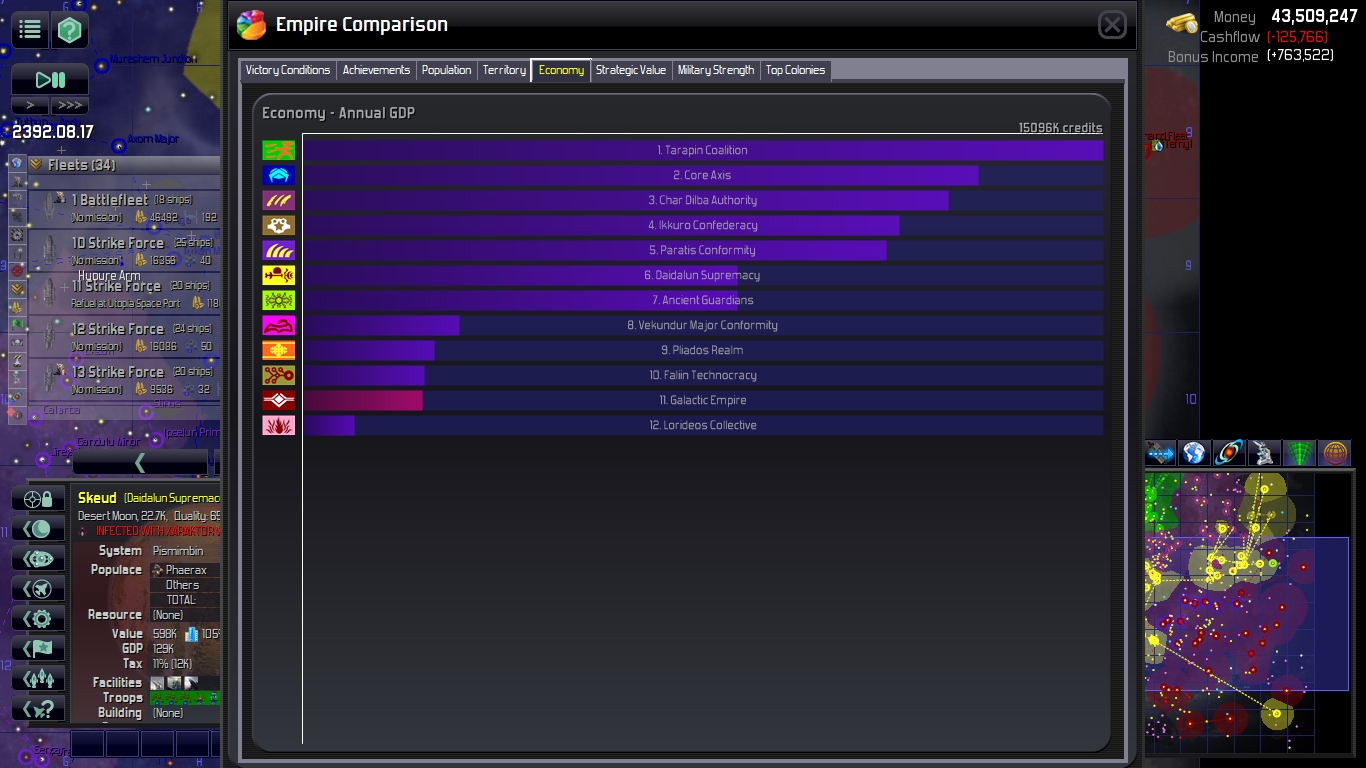1366x768 pixels.
Task: Close the Empire Comparison window
Action: click(x=1112, y=25)
